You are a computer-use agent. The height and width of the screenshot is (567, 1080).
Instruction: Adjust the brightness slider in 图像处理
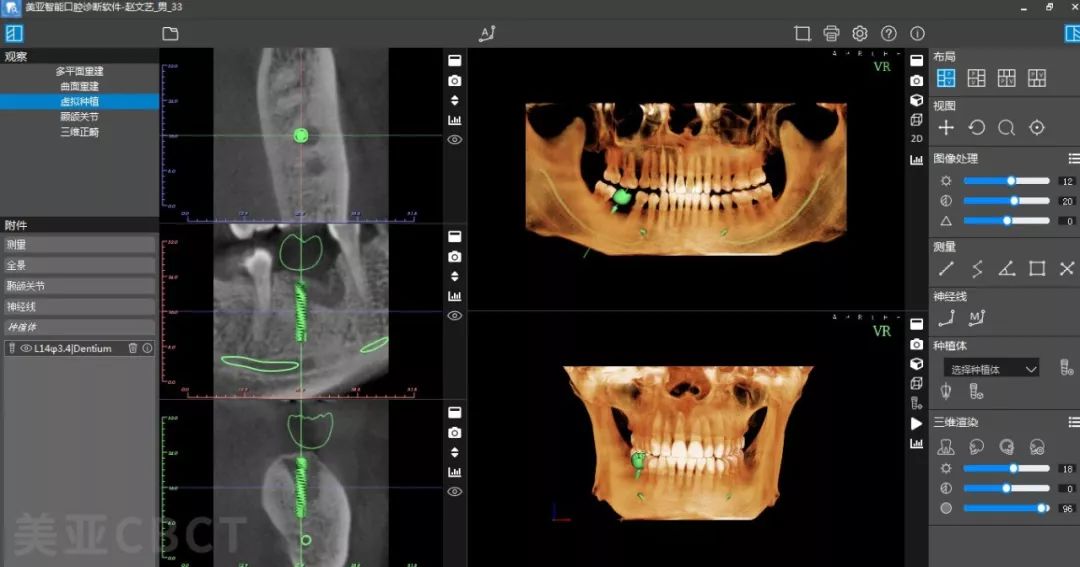[x=1006, y=181]
